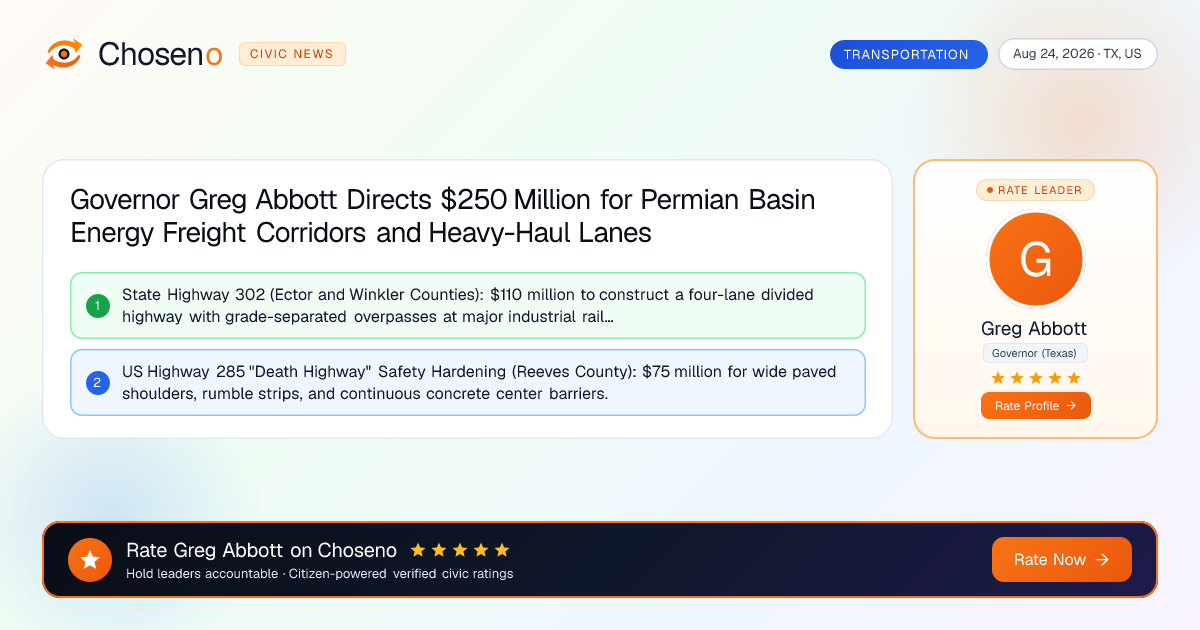The height and width of the screenshot is (630, 1200).
Task: Click the Choseno brand name text
Action: tap(160, 54)
